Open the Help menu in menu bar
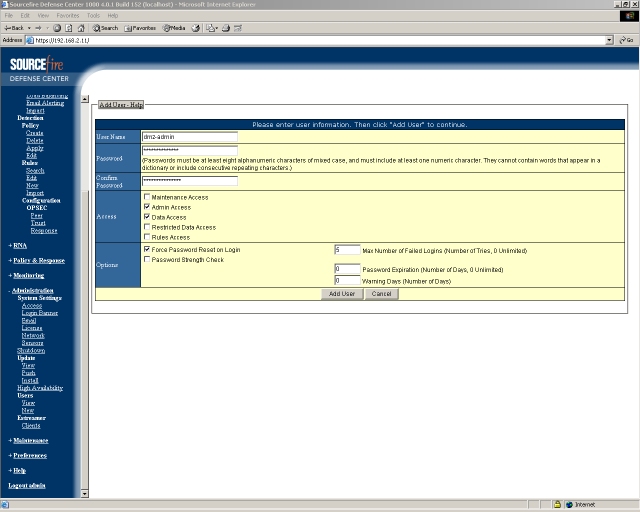640x512 pixels. [x=113, y=16]
